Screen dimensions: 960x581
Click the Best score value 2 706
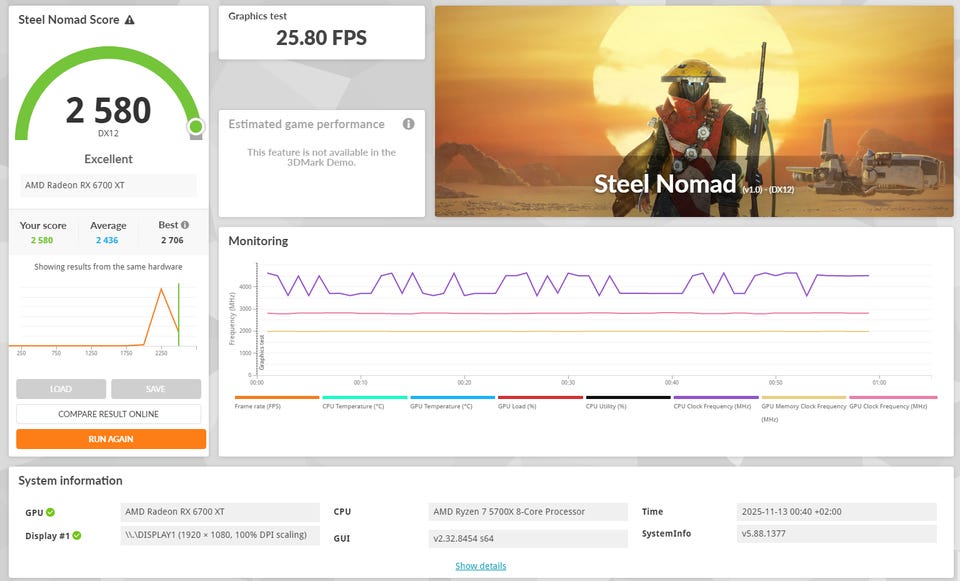pos(172,240)
